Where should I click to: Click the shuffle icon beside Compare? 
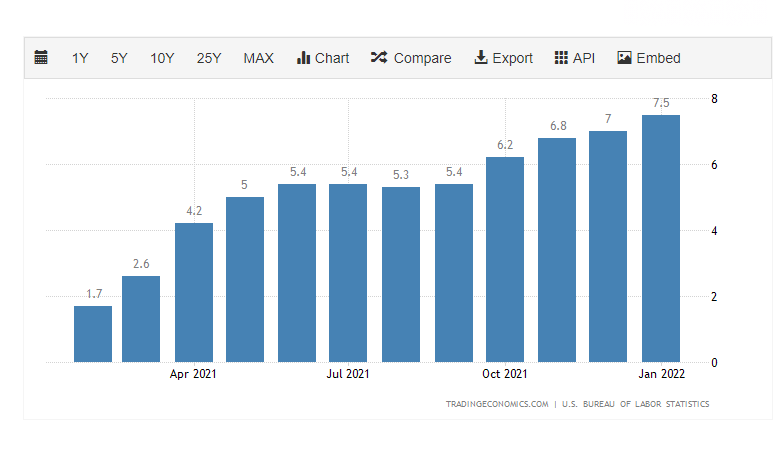pyautogui.click(x=379, y=58)
